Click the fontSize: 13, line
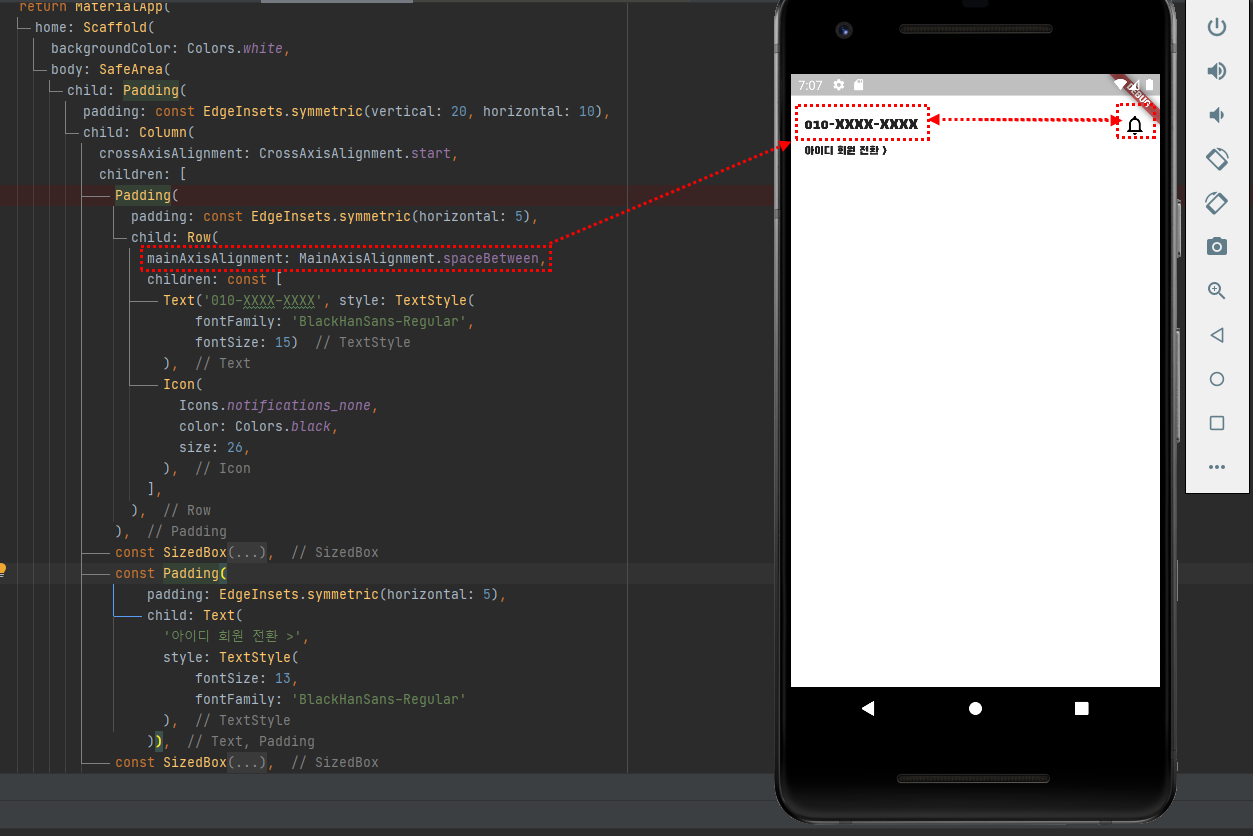 pos(247,678)
